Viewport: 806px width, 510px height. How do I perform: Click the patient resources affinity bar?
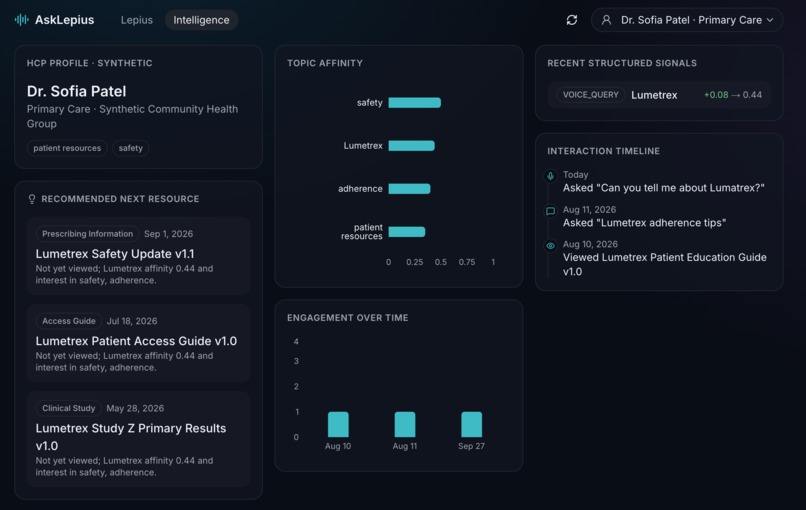click(x=407, y=232)
